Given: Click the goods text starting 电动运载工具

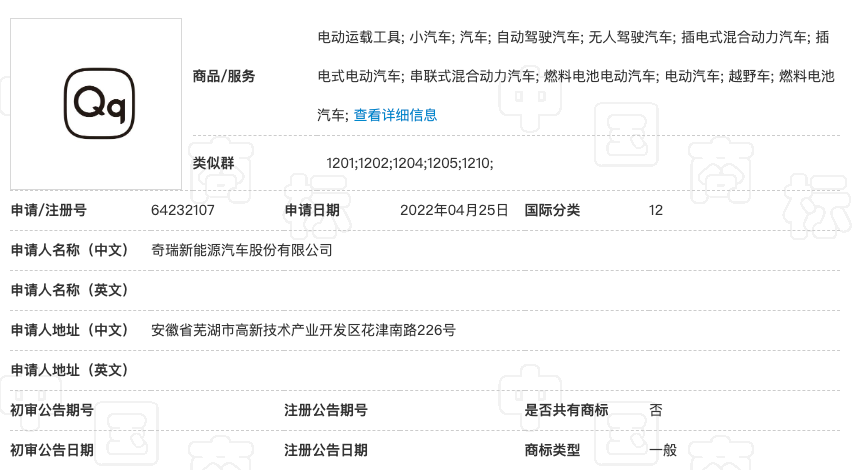Looking at the screenshot, I should coord(573,37).
